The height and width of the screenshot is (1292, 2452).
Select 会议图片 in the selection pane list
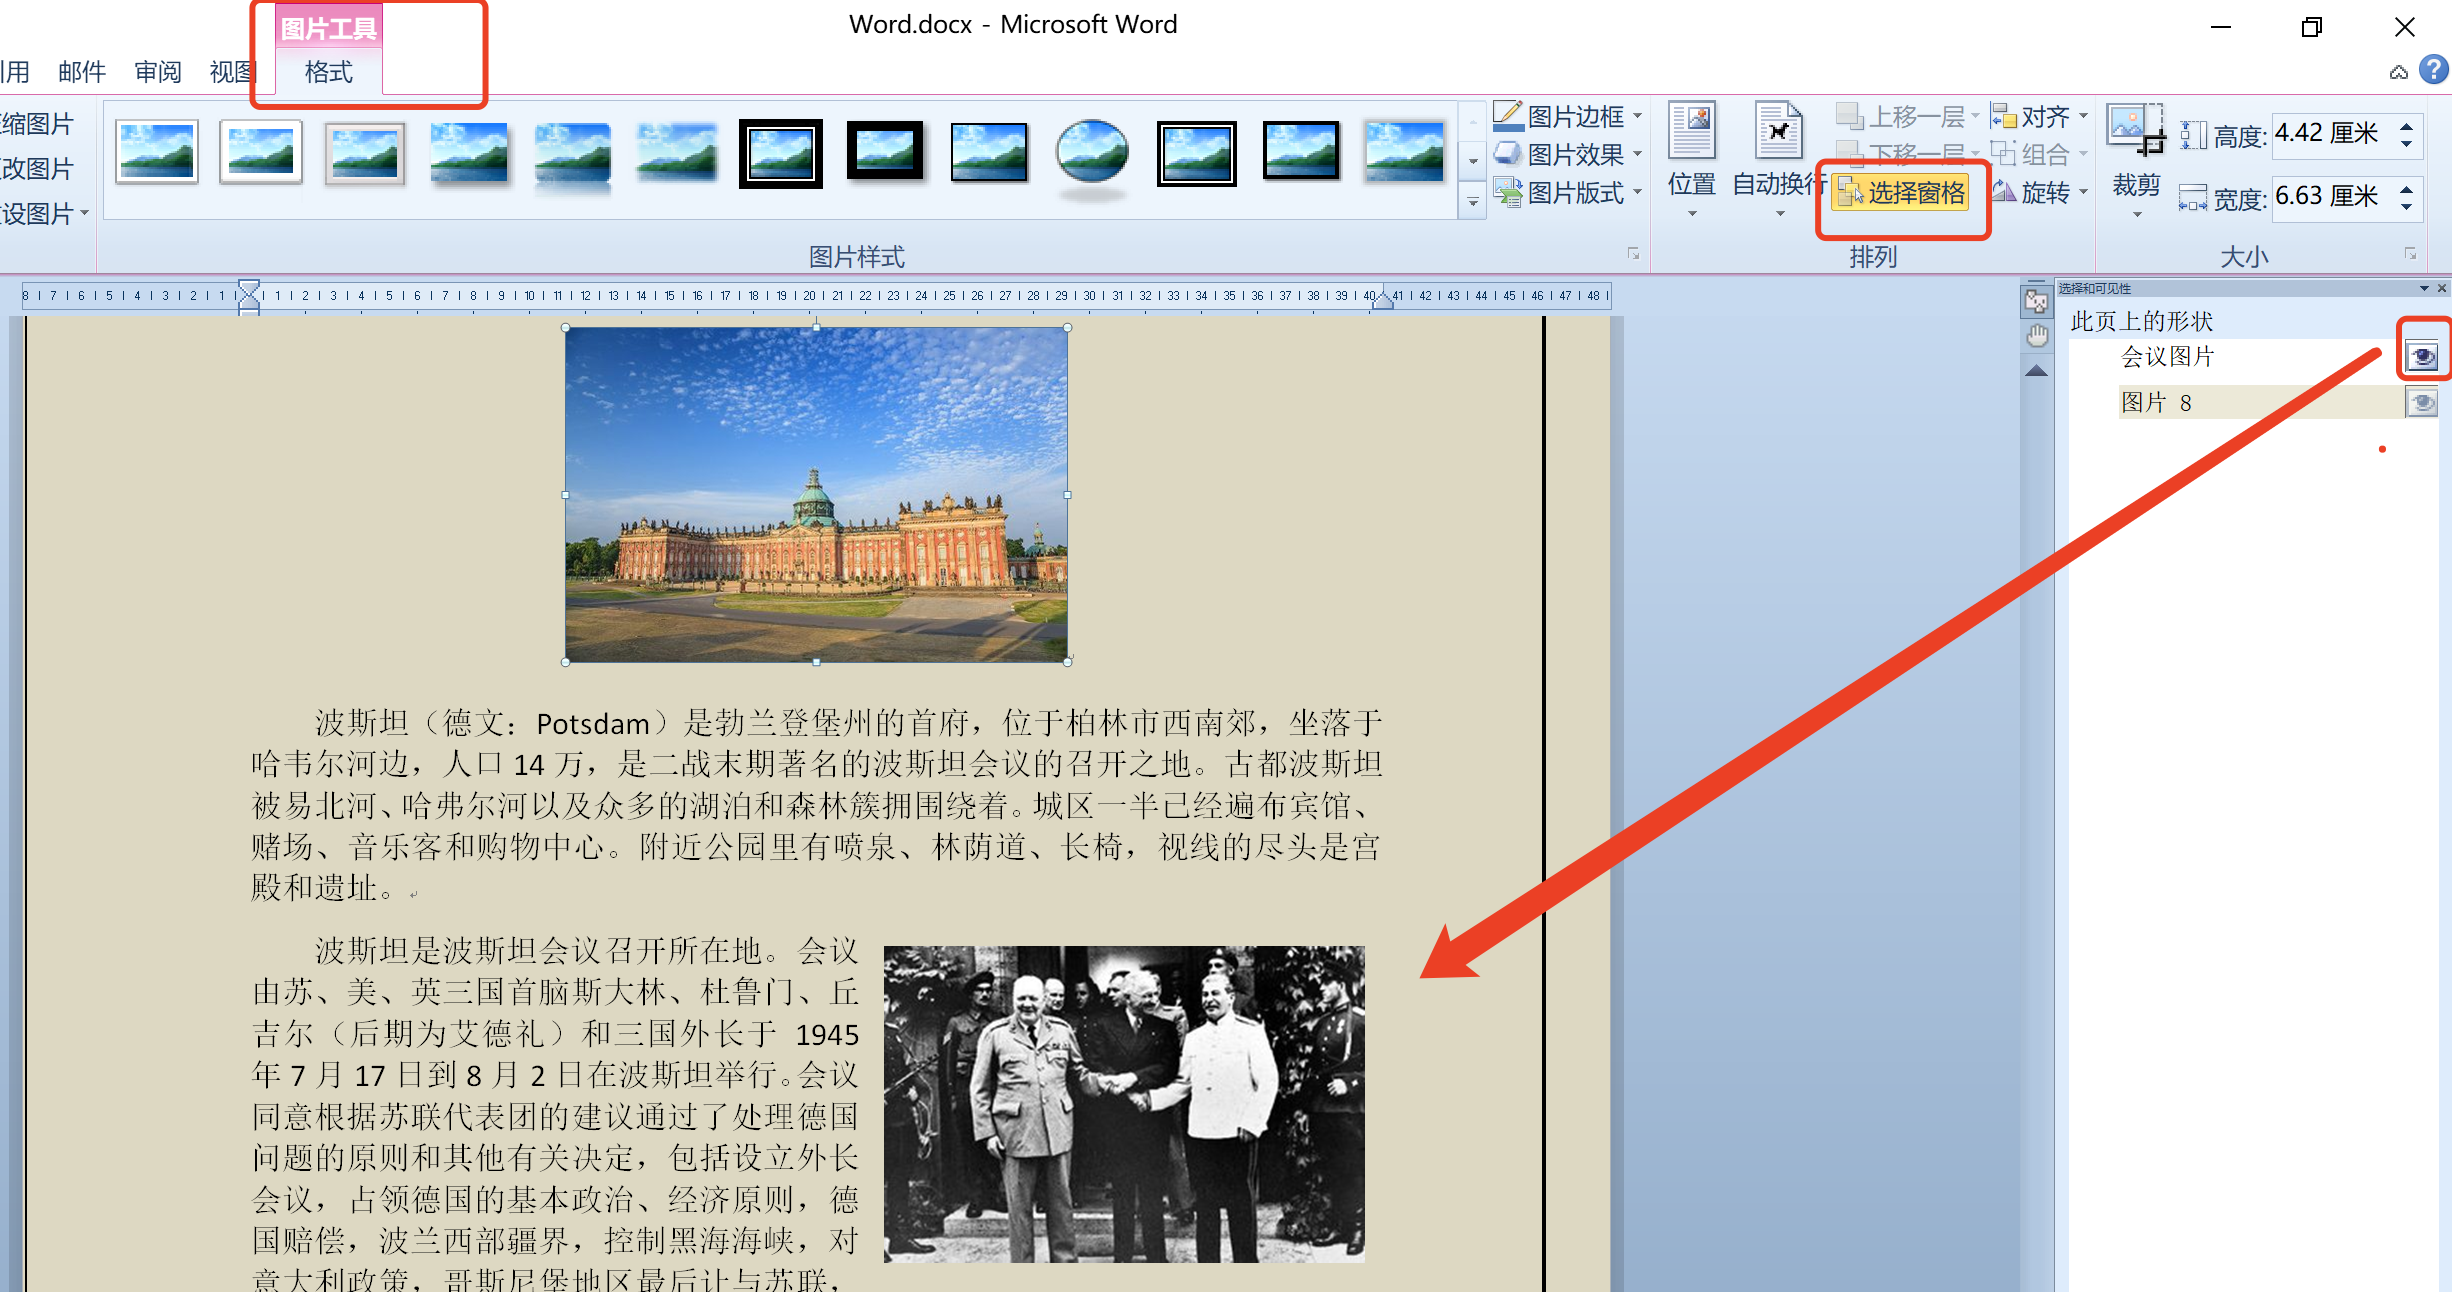pos(2167,357)
